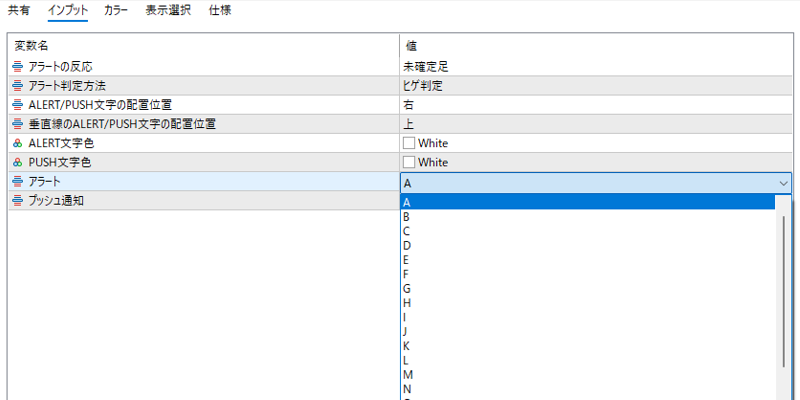Switch to the 共有 tab
The width and height of the screenshot is (800, 400).
coord(18,10)
